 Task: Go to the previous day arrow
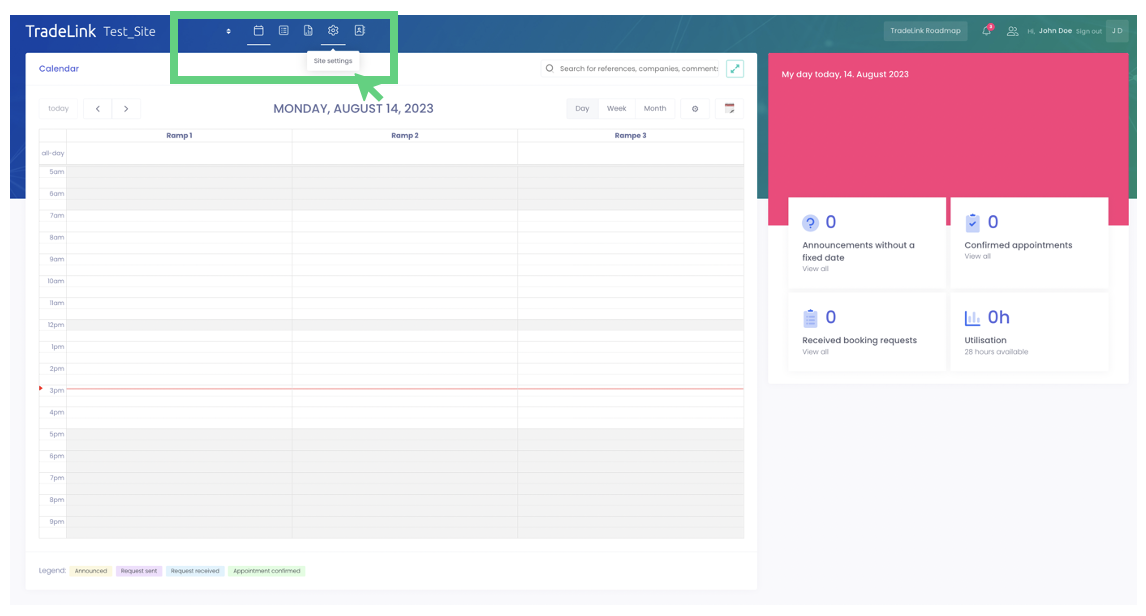(97, 108)
